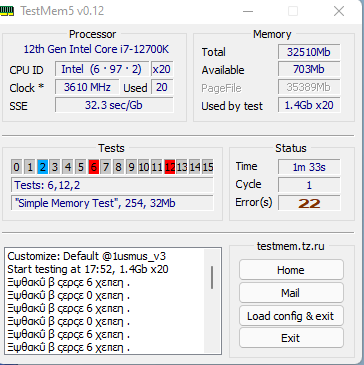The image size is (364, 365).
Task: Click the SSE value 32.3 sec/Gb
Action: [x=114, y=105]
